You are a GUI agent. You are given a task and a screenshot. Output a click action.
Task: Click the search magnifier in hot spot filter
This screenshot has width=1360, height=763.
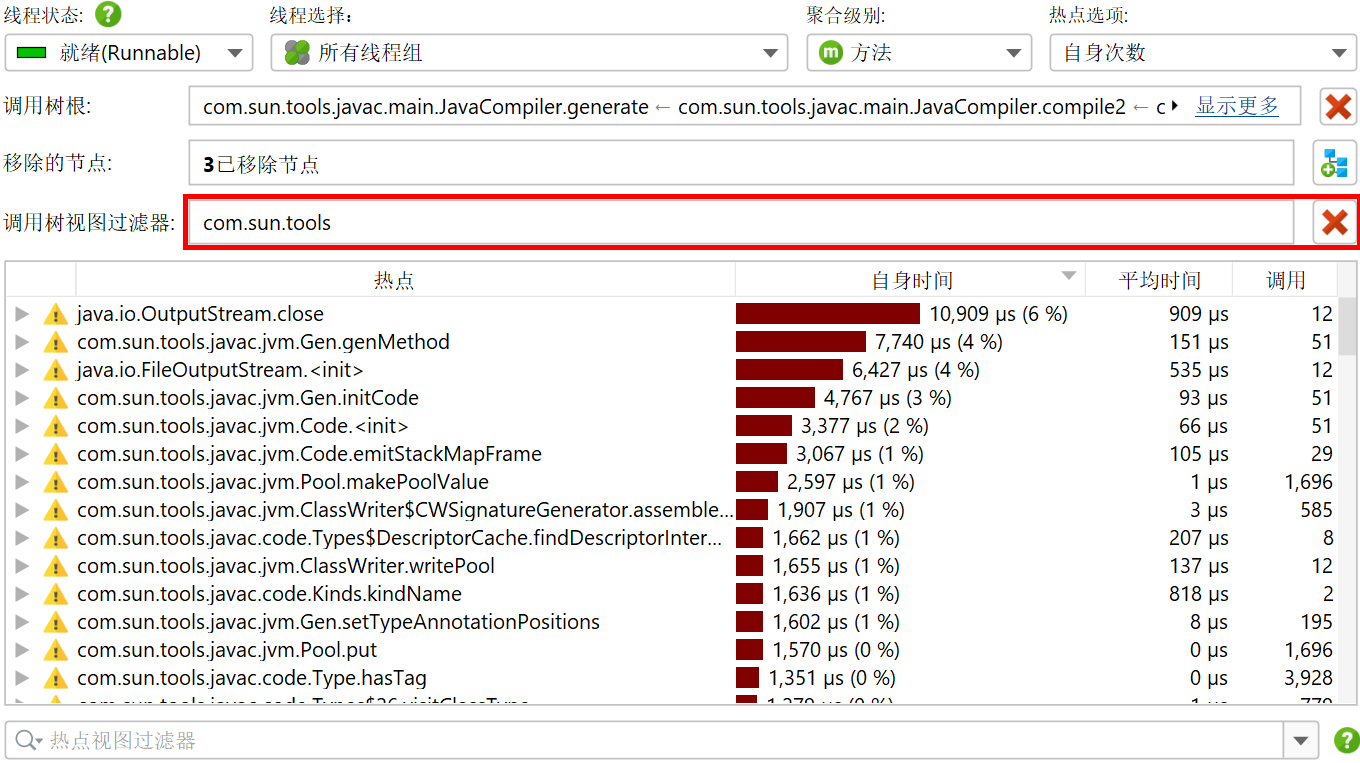coord(26,741)
